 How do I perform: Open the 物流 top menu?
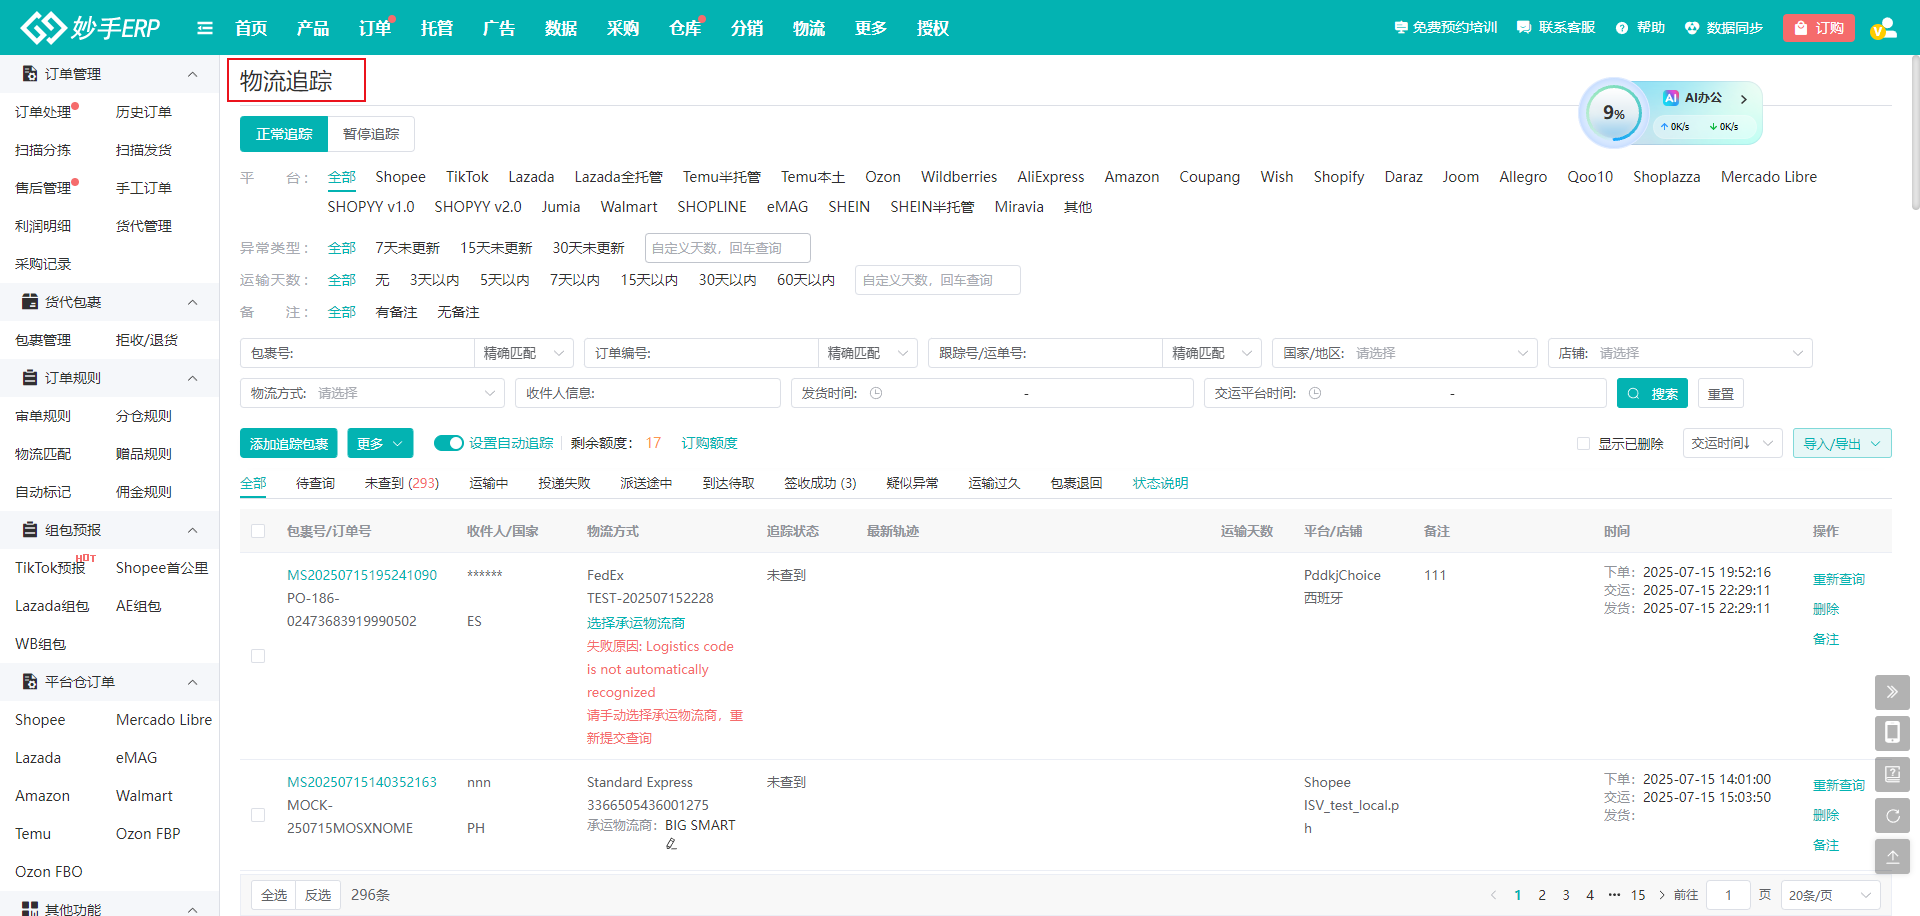point(809,28)
